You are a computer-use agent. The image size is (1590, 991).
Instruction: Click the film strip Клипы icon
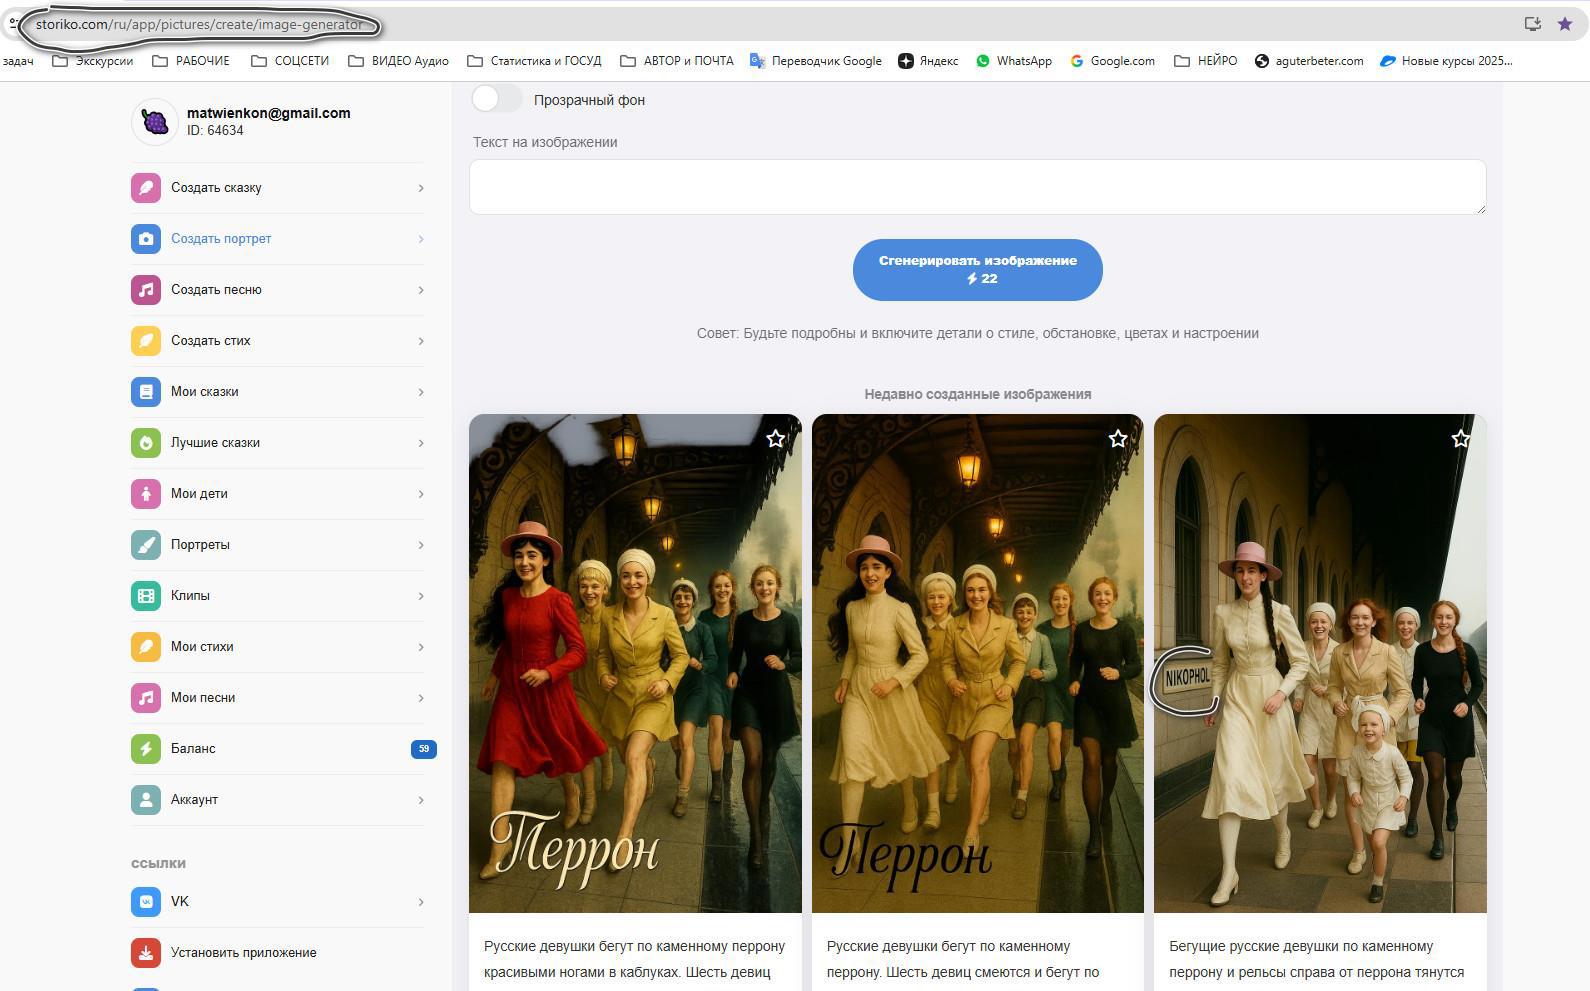coord(146,596)
